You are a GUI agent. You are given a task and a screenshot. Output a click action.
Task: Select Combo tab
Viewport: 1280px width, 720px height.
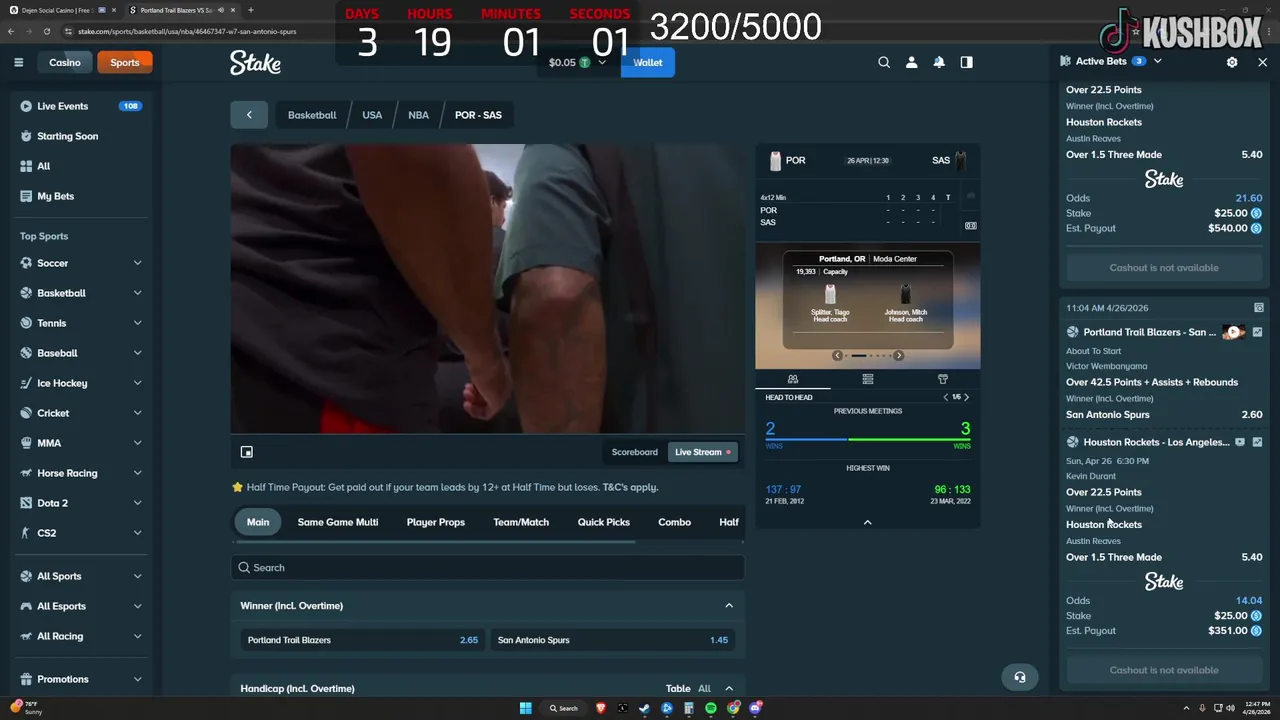675,522
